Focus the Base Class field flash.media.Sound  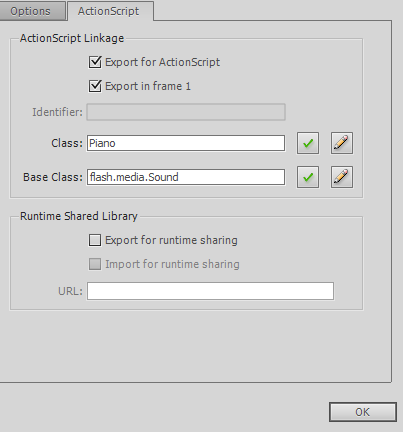186,177
